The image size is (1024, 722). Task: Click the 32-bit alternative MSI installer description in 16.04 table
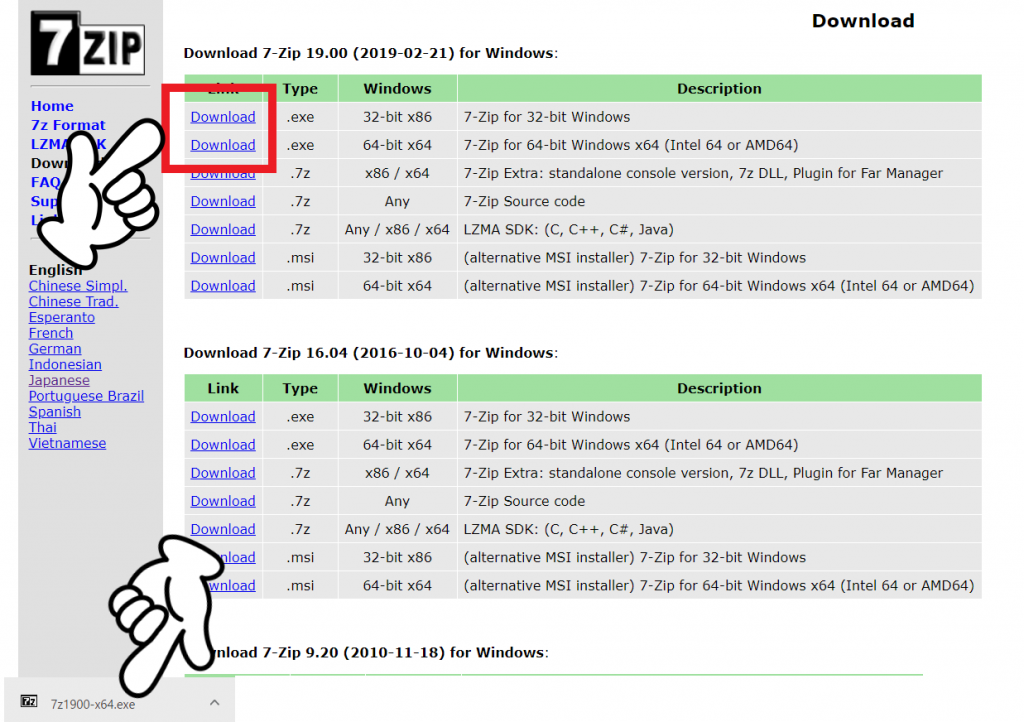pos(635,557)
